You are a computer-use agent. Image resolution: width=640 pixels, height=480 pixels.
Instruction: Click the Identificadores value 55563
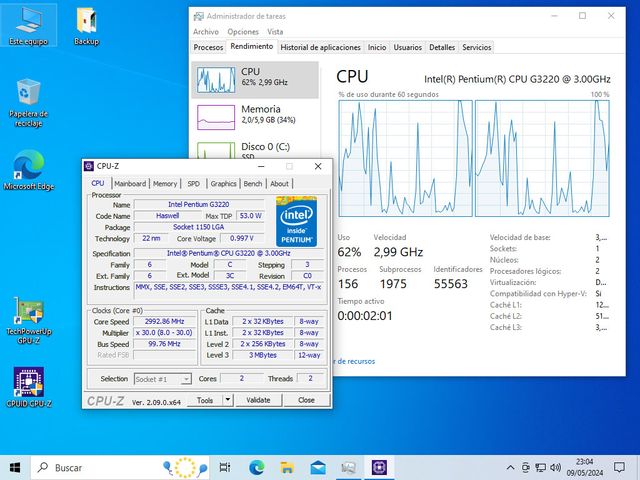point(451,284)
